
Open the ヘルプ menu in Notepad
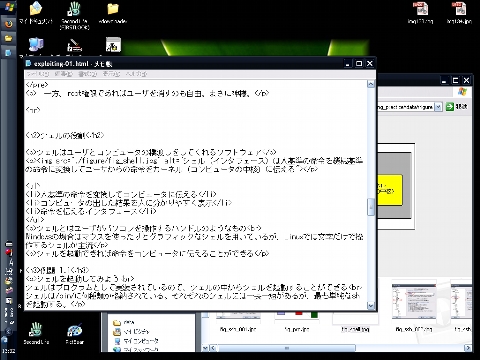[136, 74]
